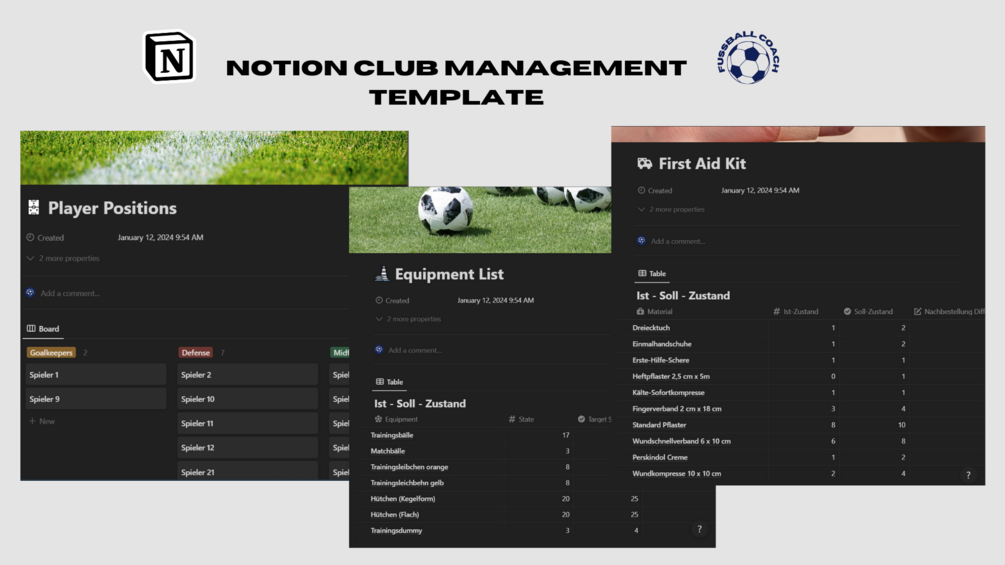Select the Erste-Hilfe-Schere row

[x=801, y=360]
